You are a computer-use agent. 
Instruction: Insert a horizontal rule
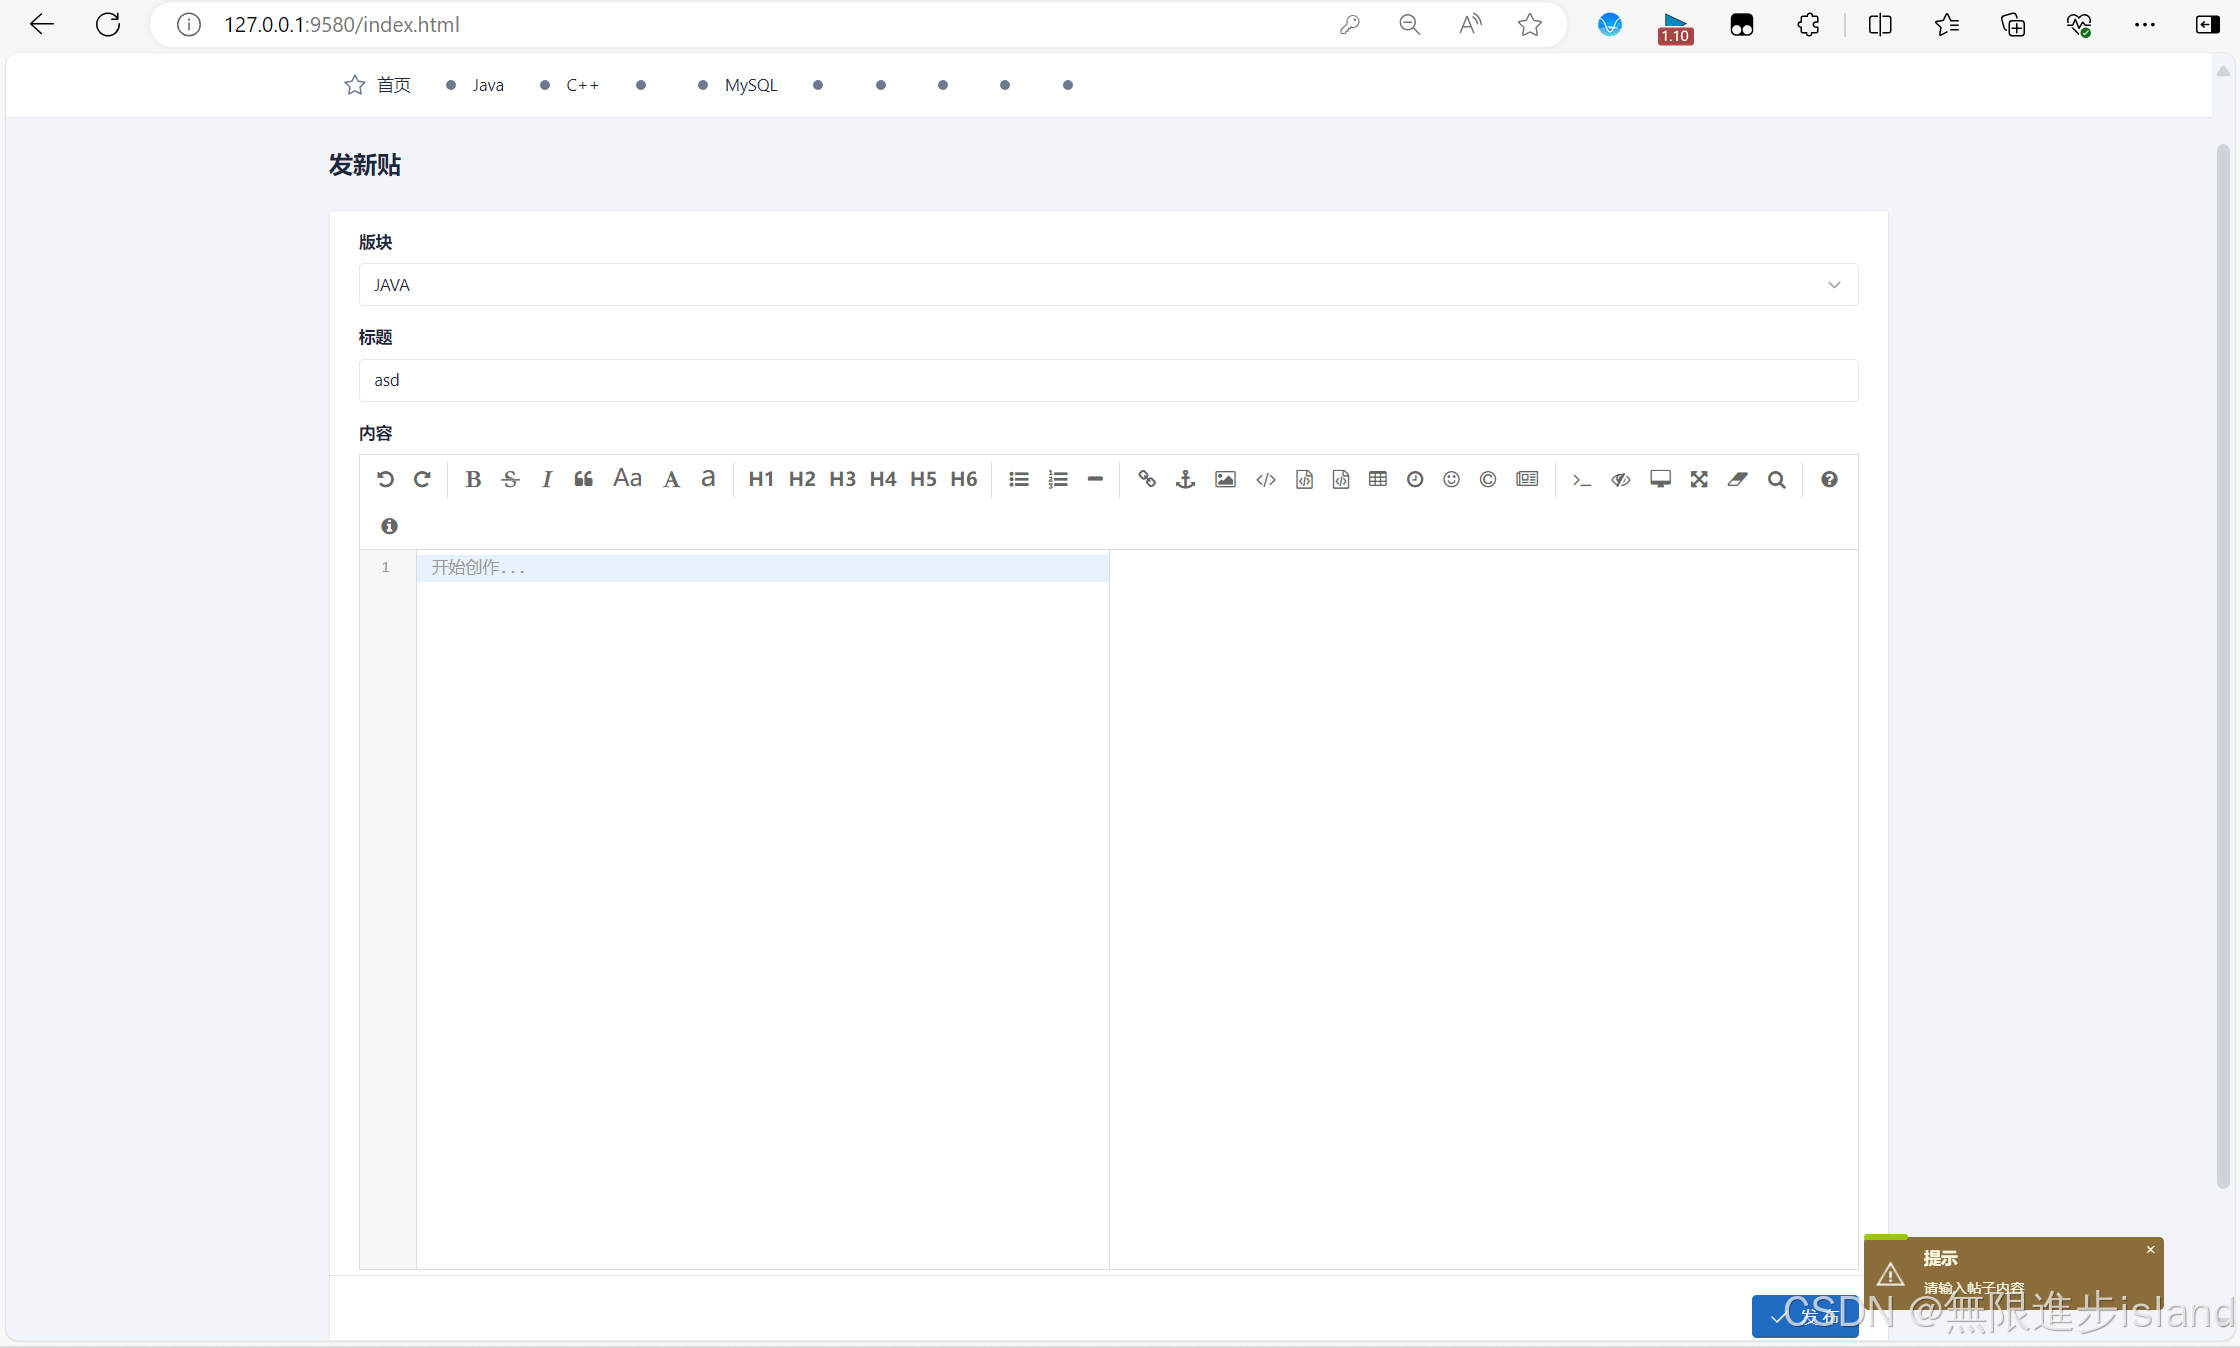[x=1095, y=479]
